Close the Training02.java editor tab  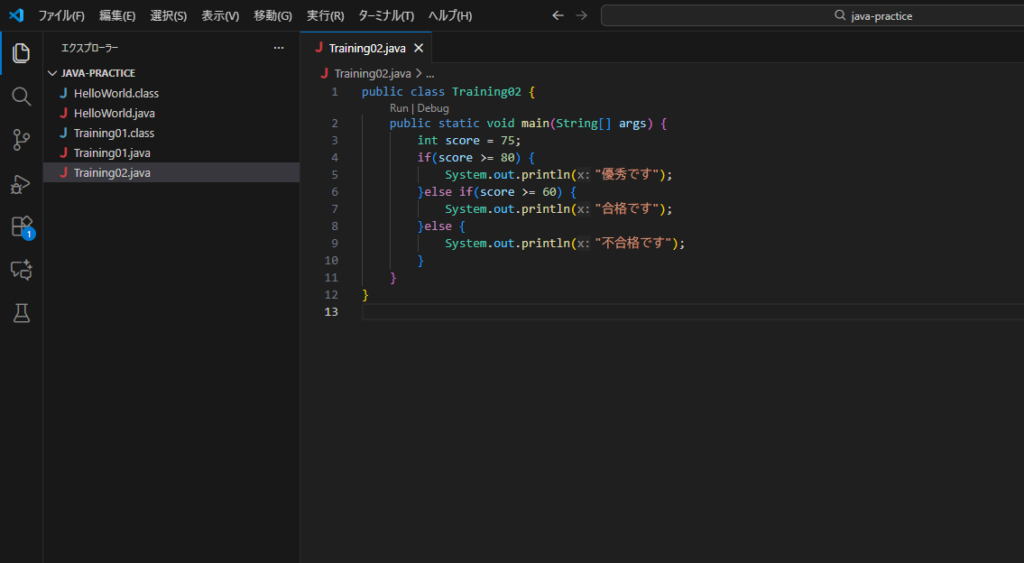click(419, 48)
